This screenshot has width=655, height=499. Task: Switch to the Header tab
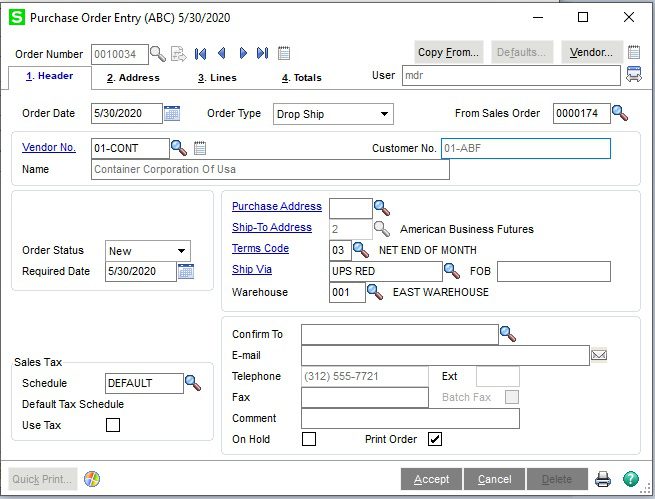50,76
